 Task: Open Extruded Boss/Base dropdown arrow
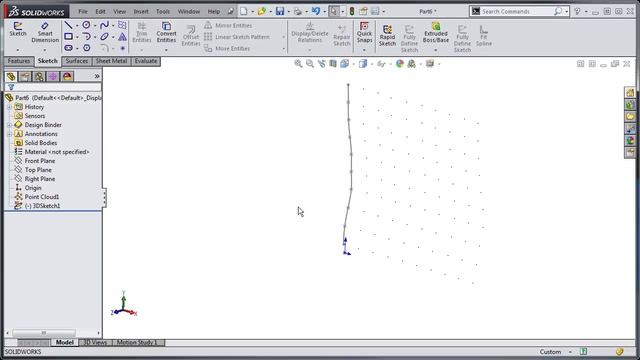click(436, 50)
